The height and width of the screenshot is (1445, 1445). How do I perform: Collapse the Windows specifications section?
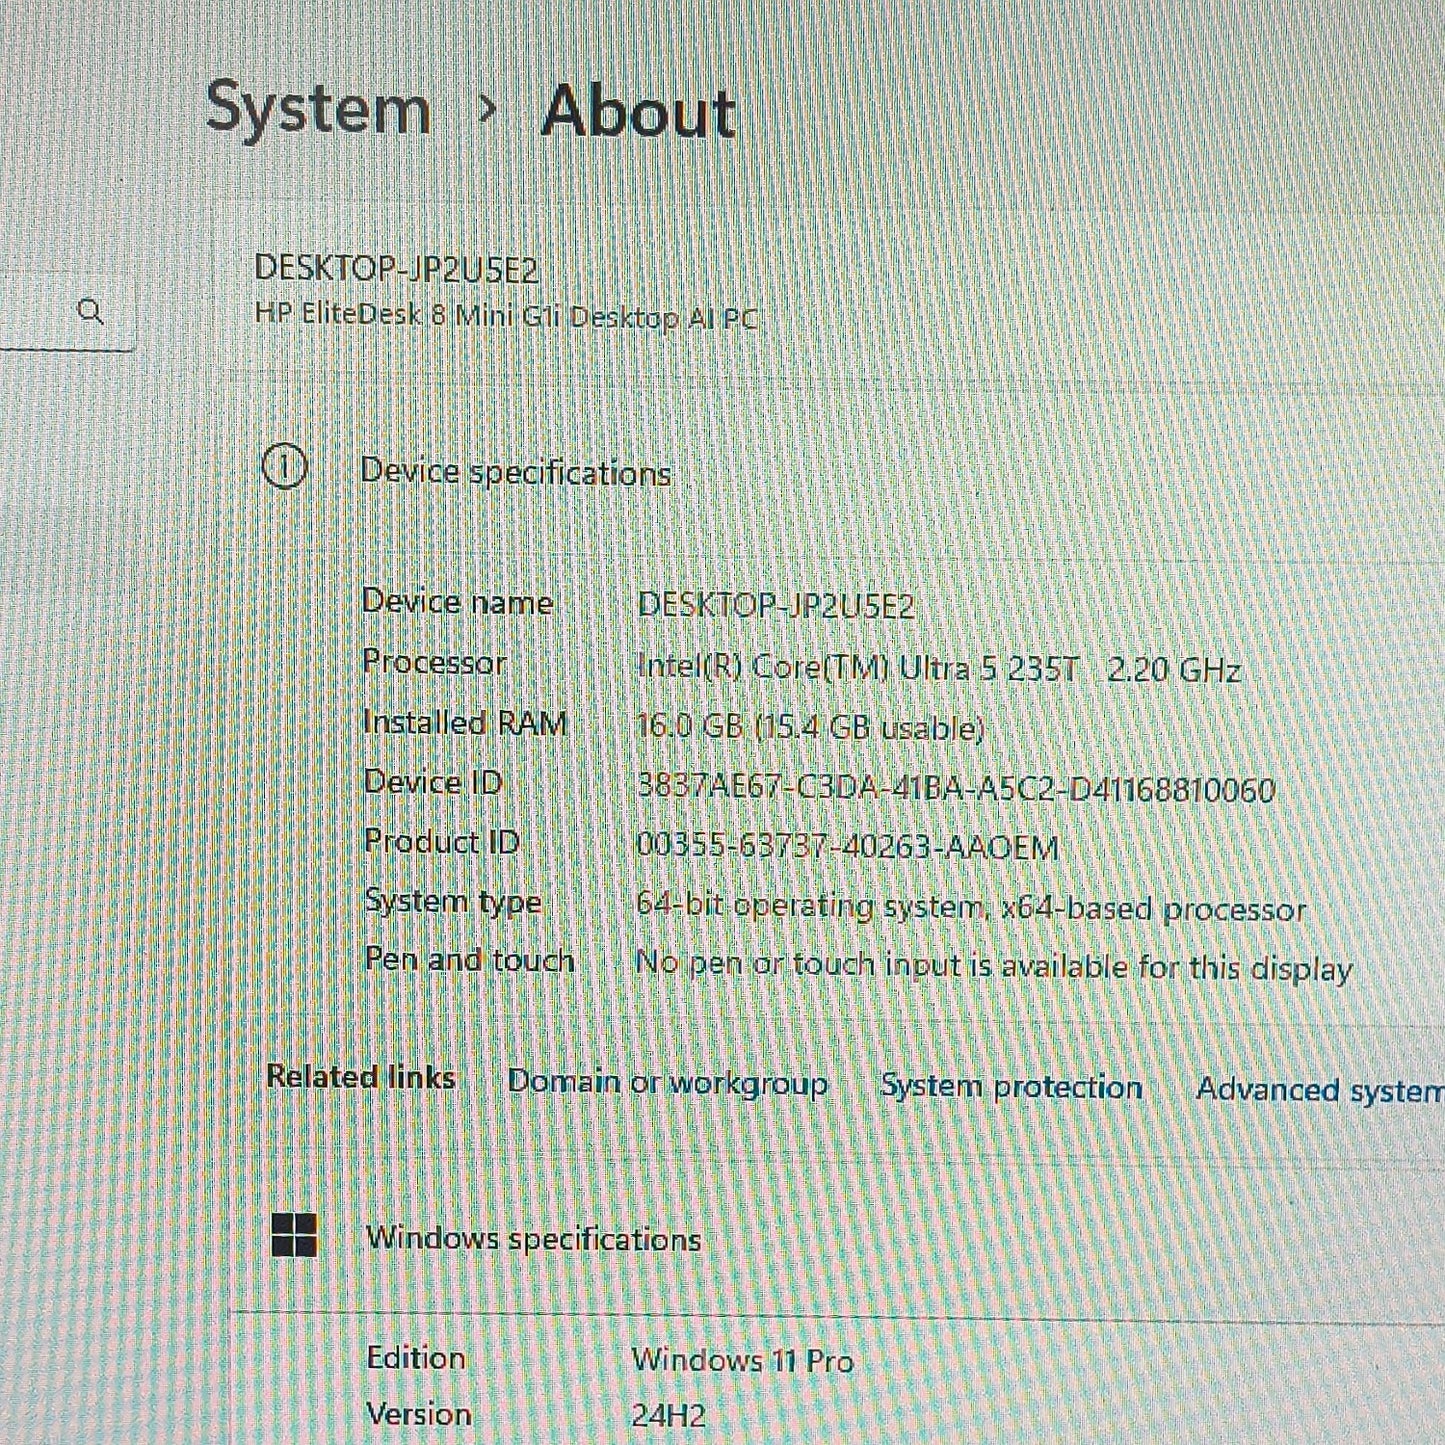533,1239
